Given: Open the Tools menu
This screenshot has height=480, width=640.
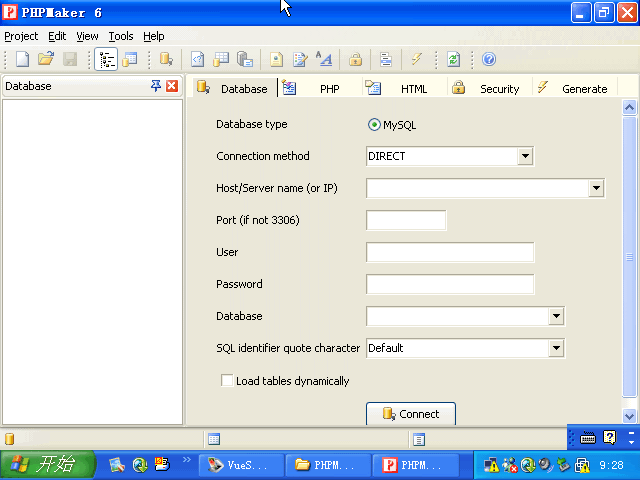Looking at the screenshot, I should 120,36.
